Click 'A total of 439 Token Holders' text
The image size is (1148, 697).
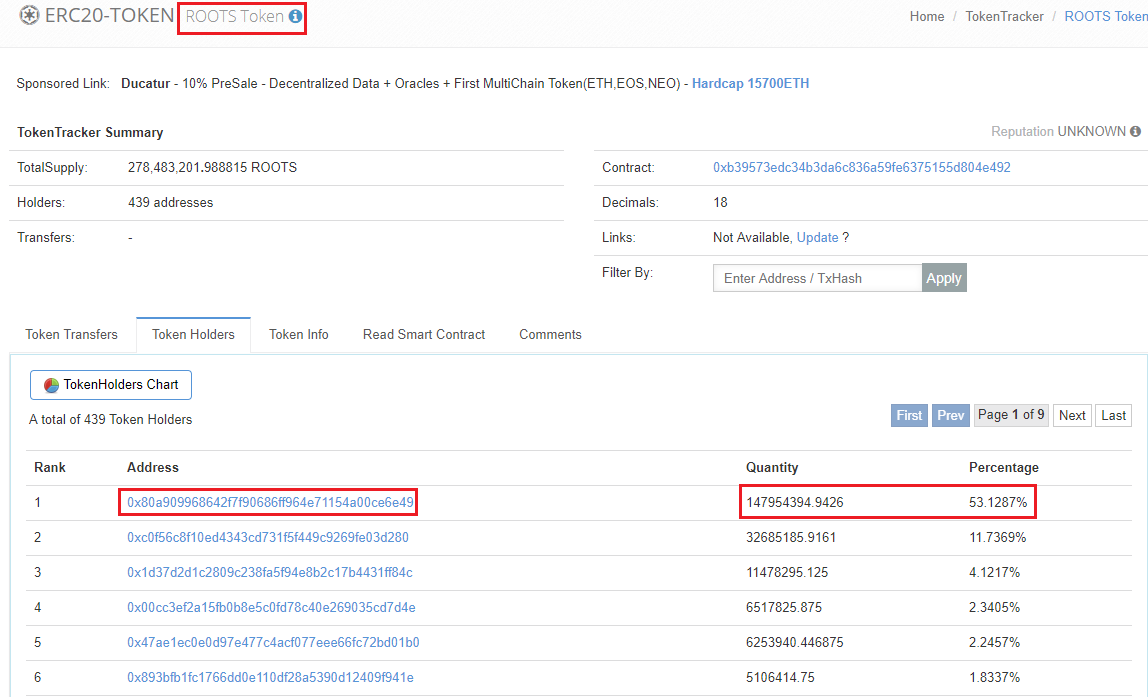(x=111, y=420)
